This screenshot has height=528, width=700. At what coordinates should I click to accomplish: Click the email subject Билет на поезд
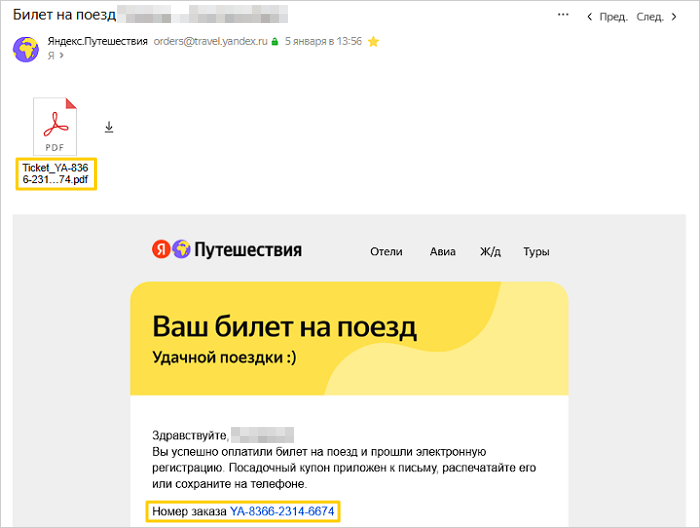64,15
